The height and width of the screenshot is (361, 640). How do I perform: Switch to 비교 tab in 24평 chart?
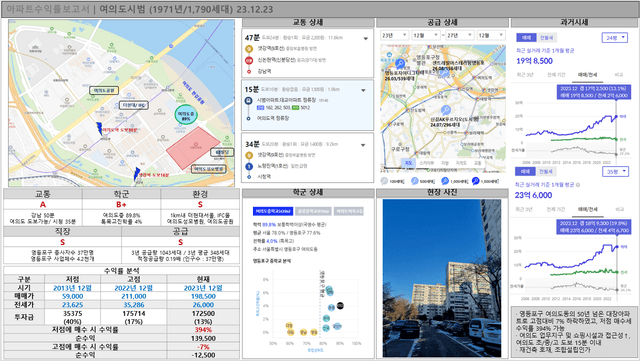click(x=619, y=75)
